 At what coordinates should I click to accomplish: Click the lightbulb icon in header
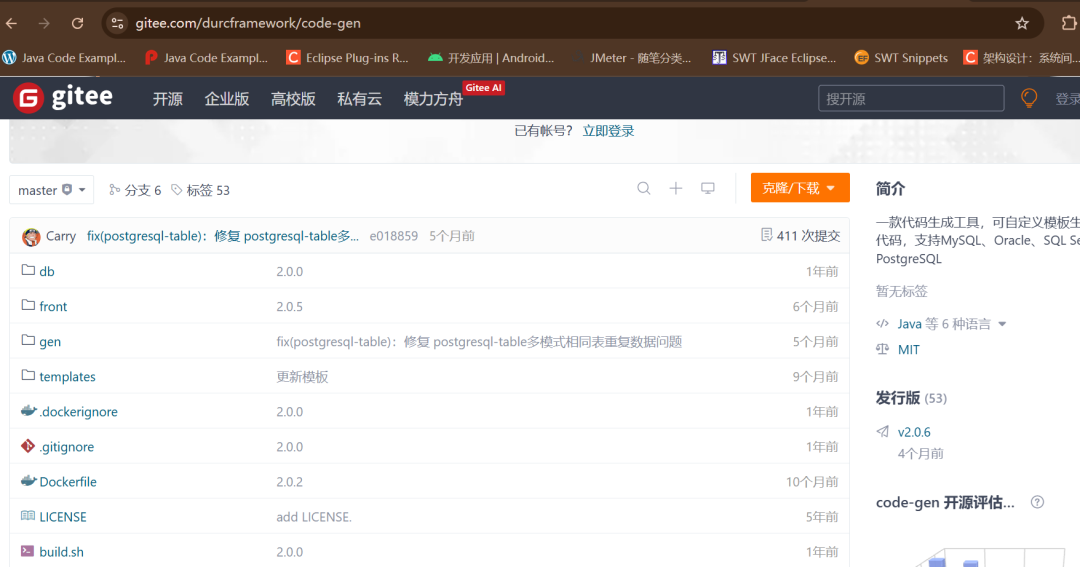tap(1029, 99)
